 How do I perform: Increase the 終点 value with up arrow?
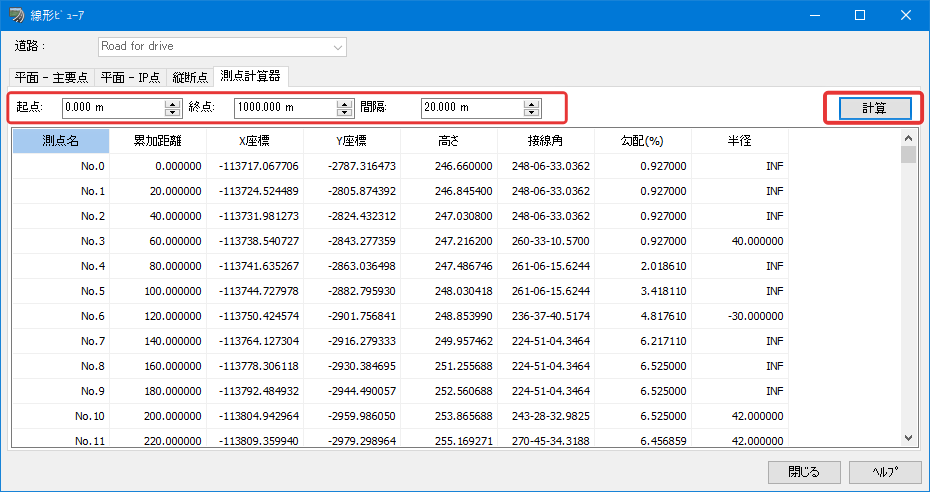pyautogui.click(x=345, y=104)
